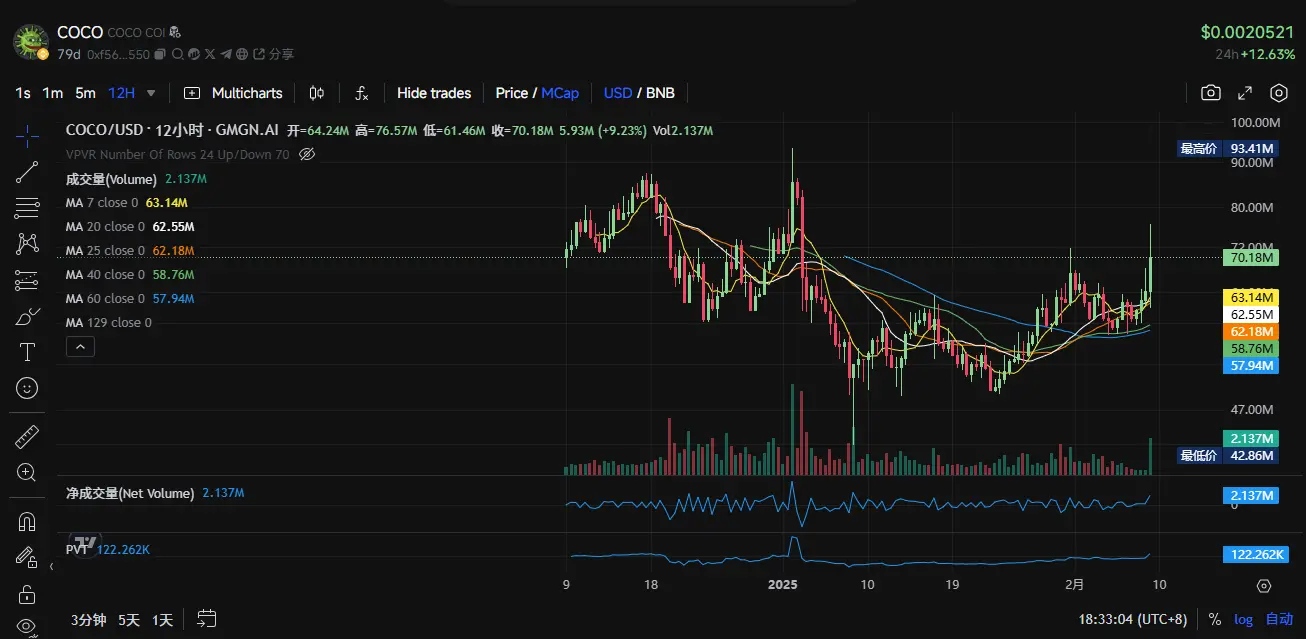The image size is (1306, 639).
Task: Take a chart snapshot with camera icon
Action: (x=1211, y=93)
